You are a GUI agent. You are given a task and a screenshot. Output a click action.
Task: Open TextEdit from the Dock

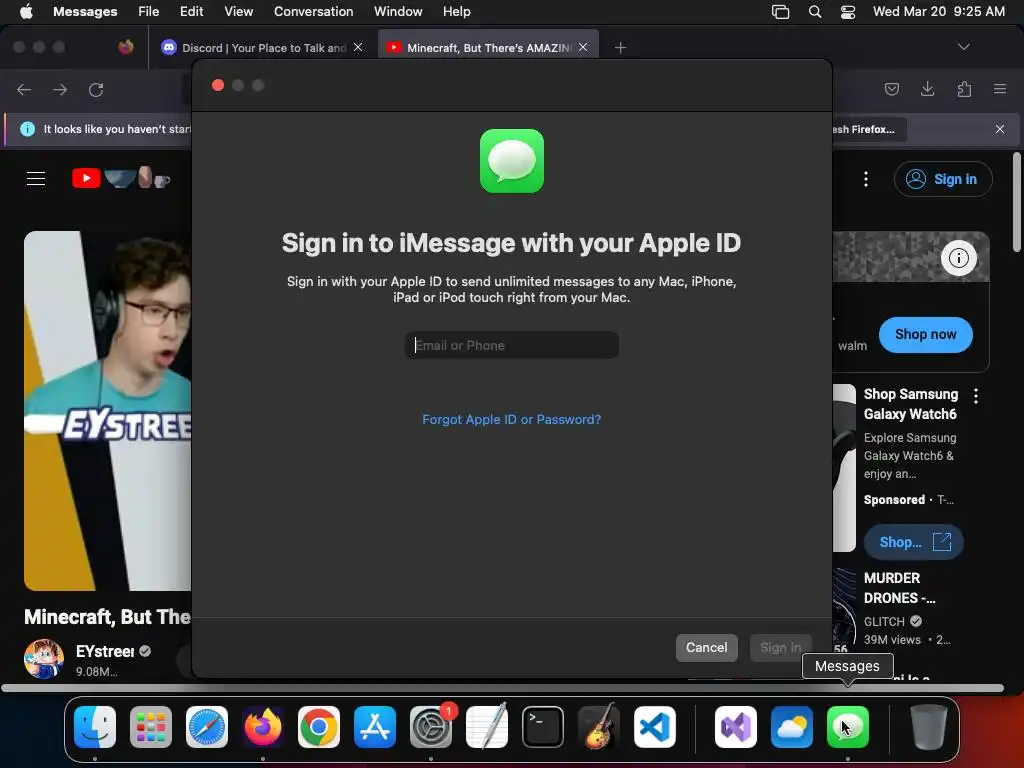click(487, 727)
